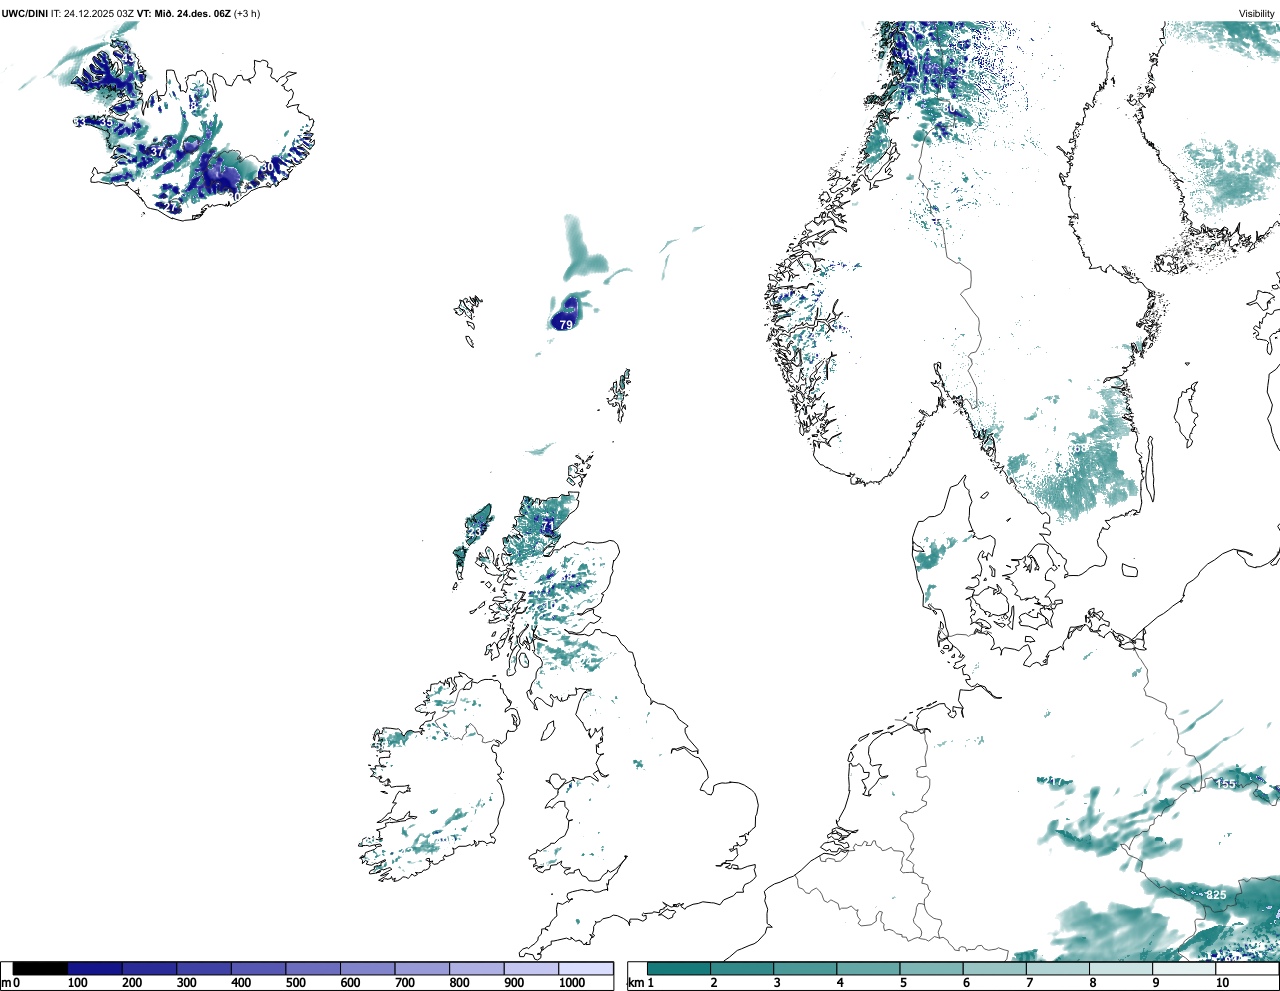The image size is (1280, 991).
Task: Click the 500–600 m legend color swatch
Action: click(x=313, y=968)
